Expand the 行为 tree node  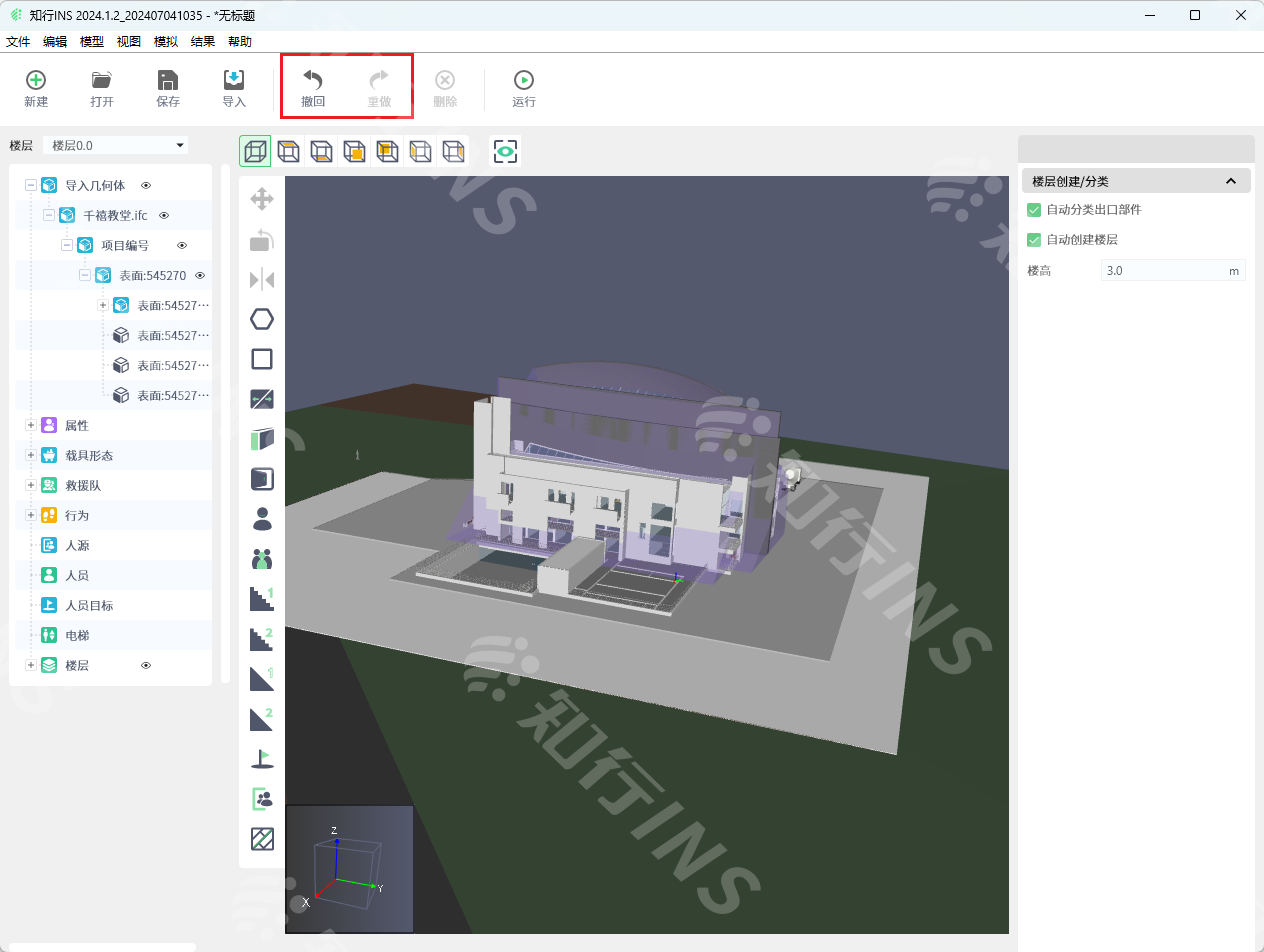click(x=31, y=515)
